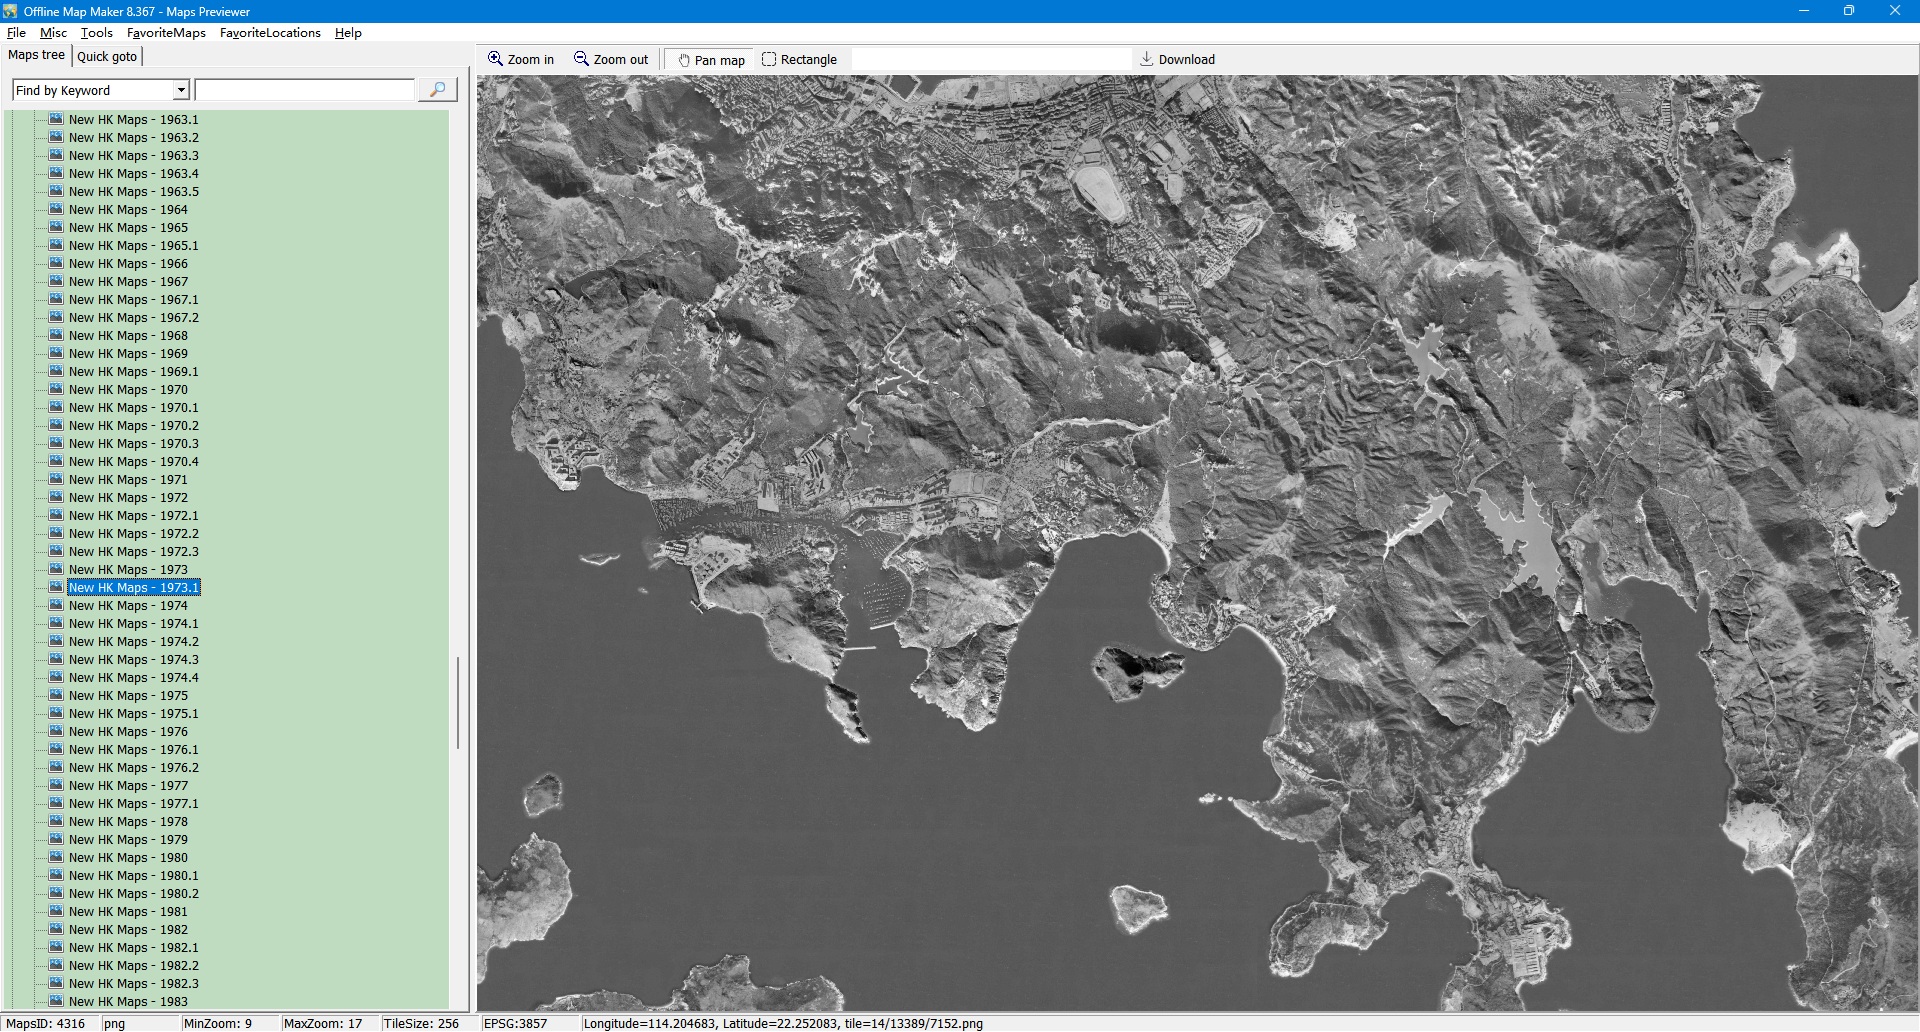The height and width of the screenshot is (1032, 1920).
Task: Click the Zoom out magnifier icon
Action: (x=581, y=59)
